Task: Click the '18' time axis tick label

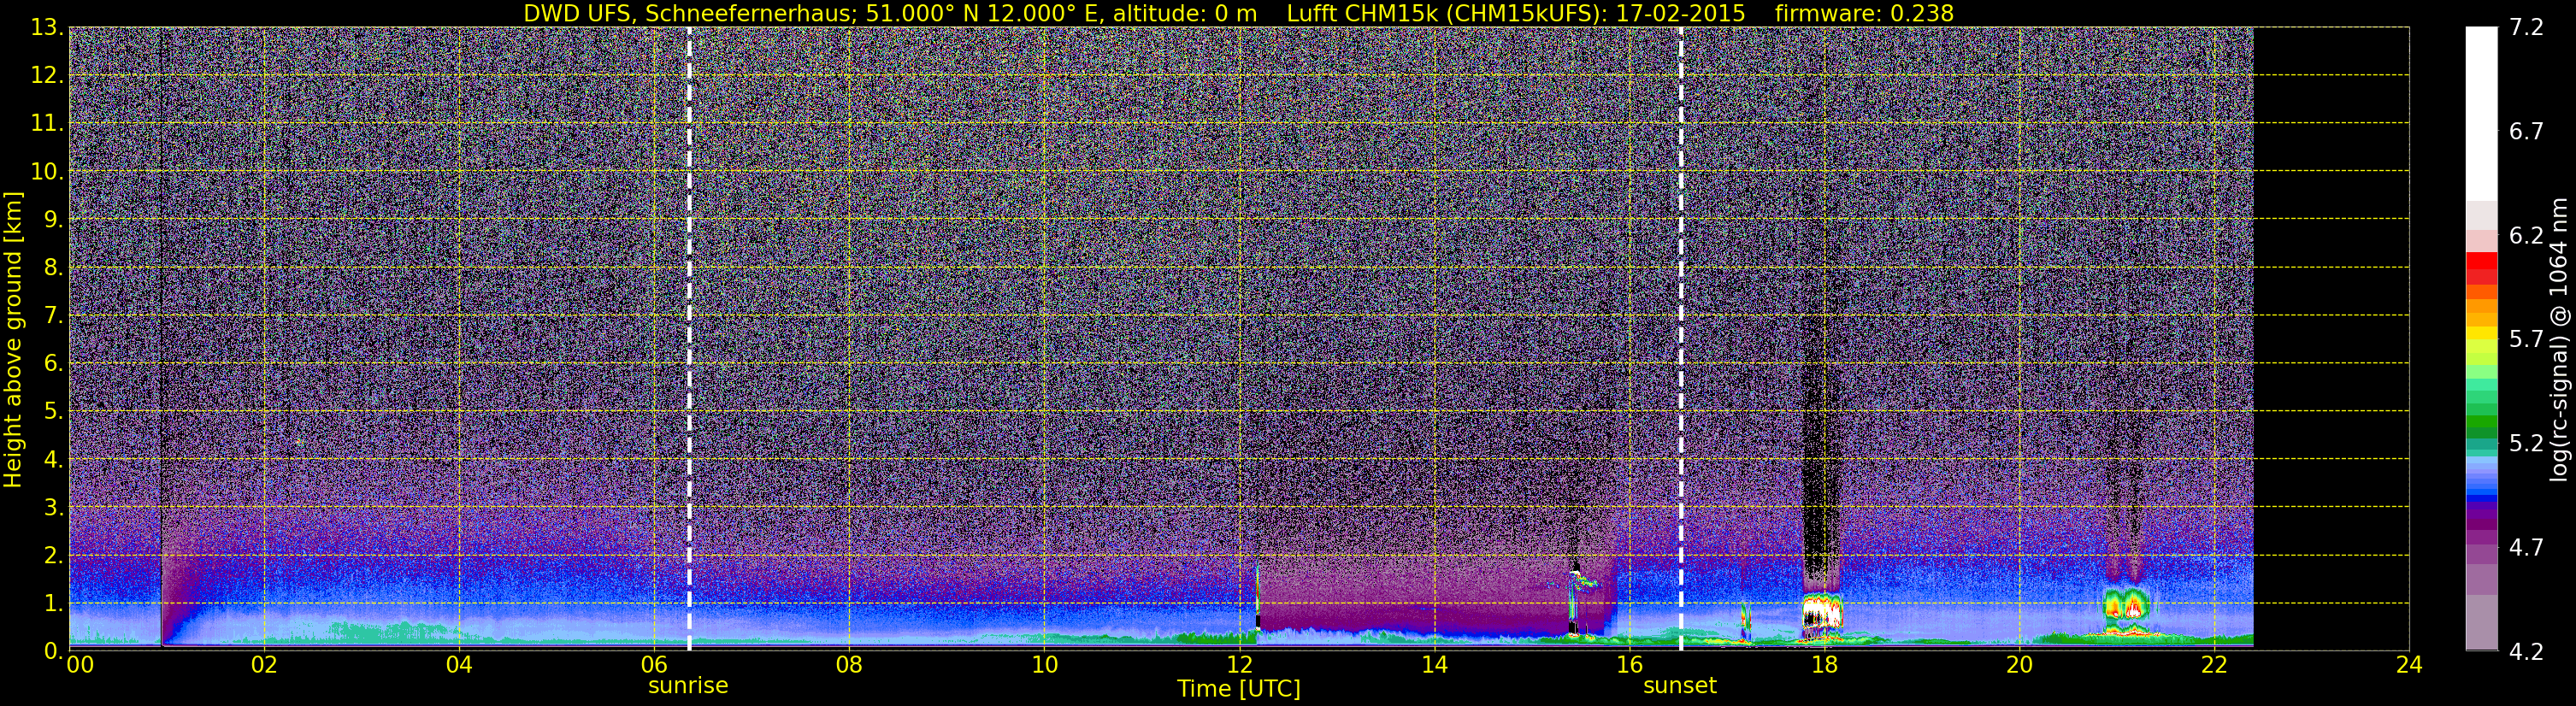Action: click(x=1824, y=665)
